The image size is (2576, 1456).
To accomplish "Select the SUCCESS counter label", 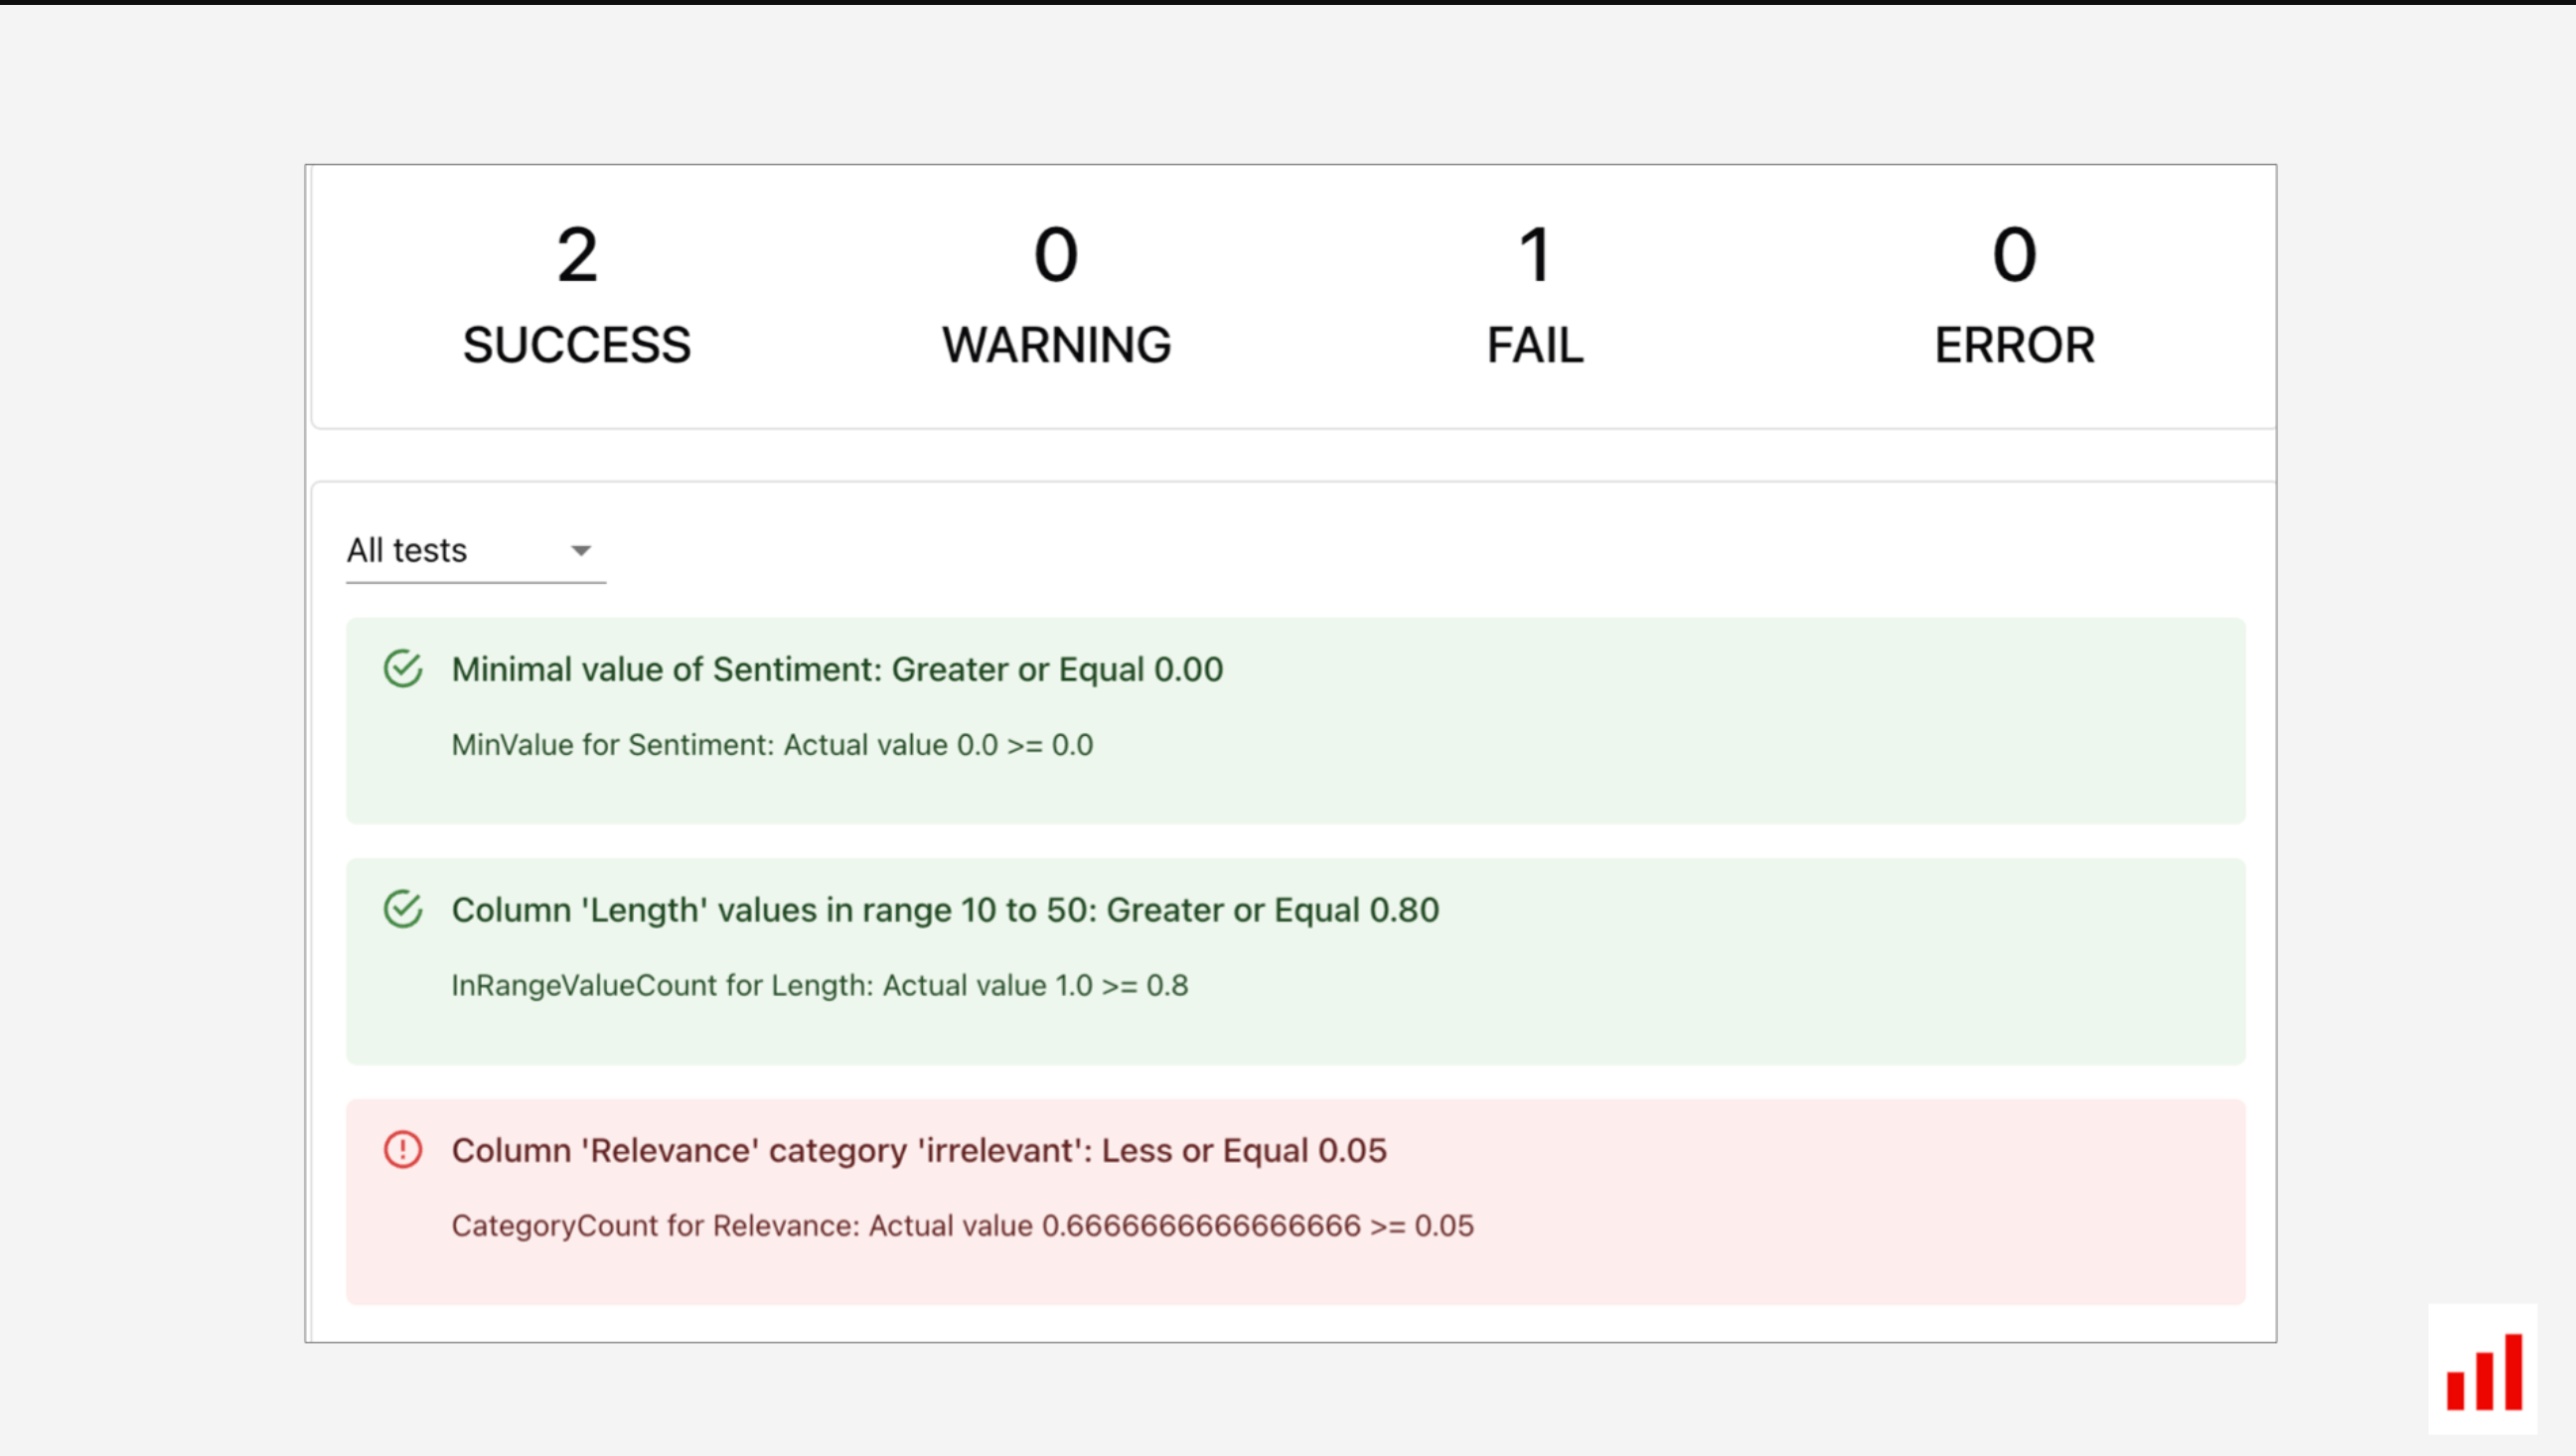I will click(577, 345).
